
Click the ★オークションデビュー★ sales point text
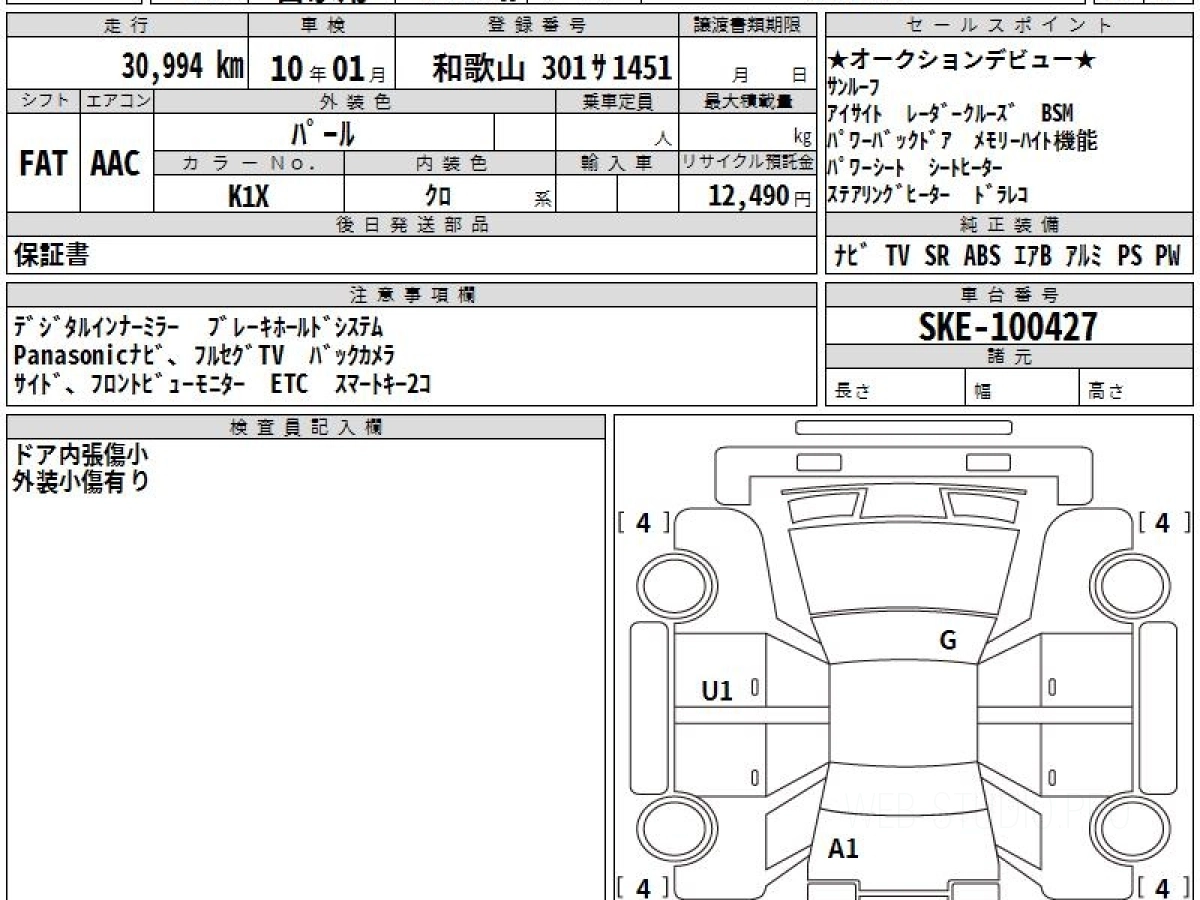click(x=962, y=61)
